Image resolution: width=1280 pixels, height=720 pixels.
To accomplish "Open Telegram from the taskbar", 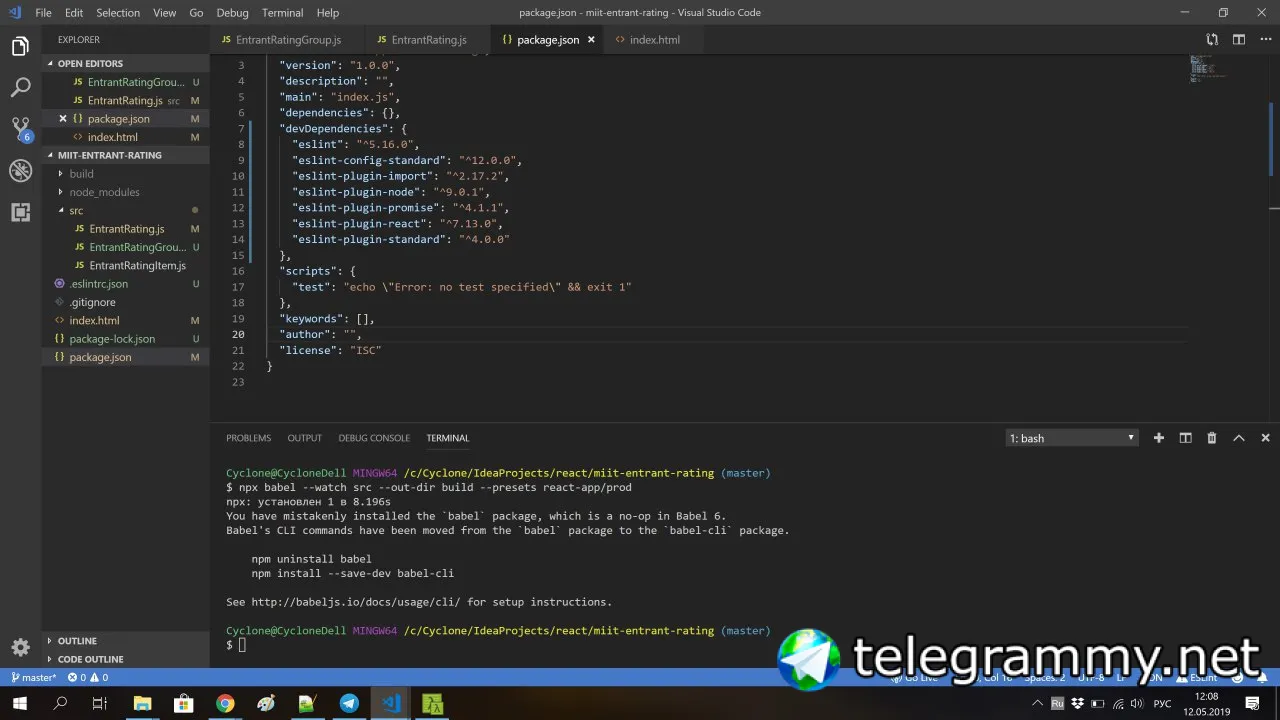I will [x=349, y=704].
